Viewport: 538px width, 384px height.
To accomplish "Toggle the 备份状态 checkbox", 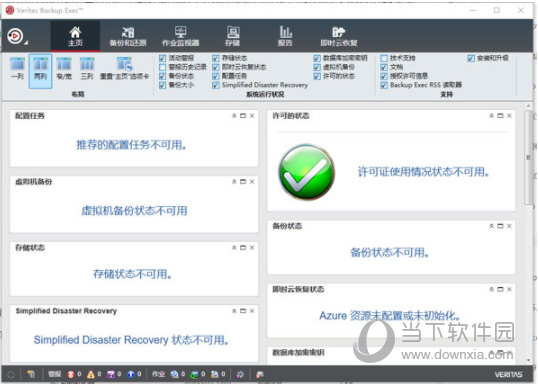I will pyautogui.click(x=163, y=76).
